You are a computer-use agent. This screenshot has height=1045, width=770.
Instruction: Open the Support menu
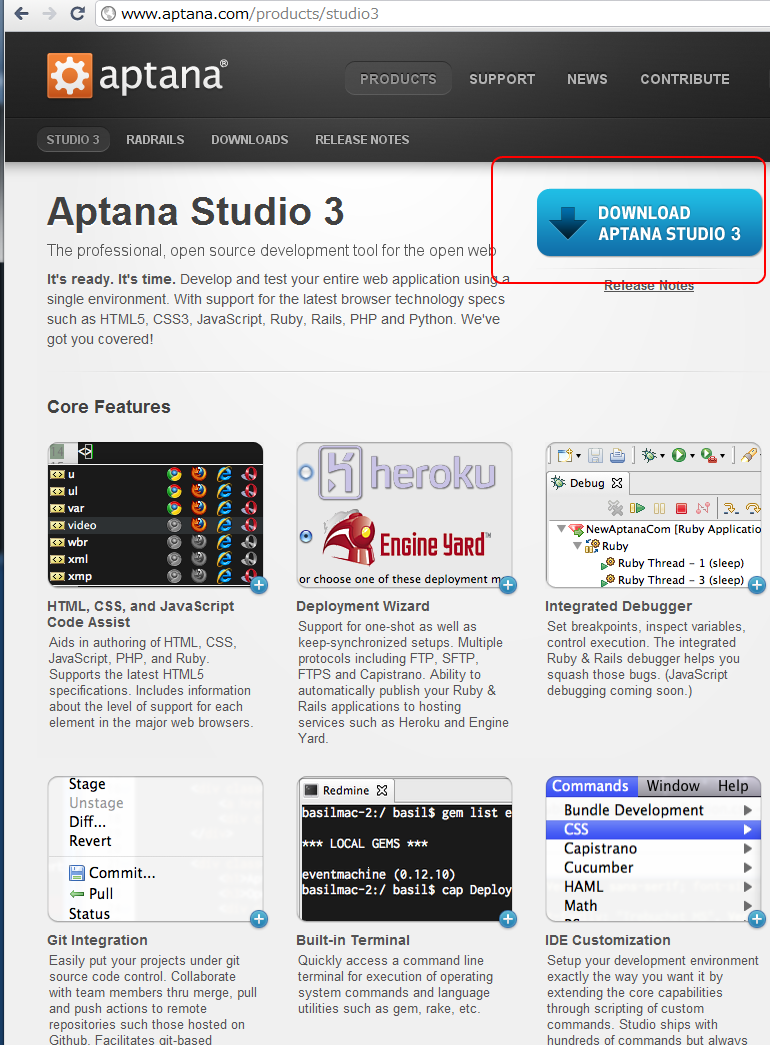[502, 79]
